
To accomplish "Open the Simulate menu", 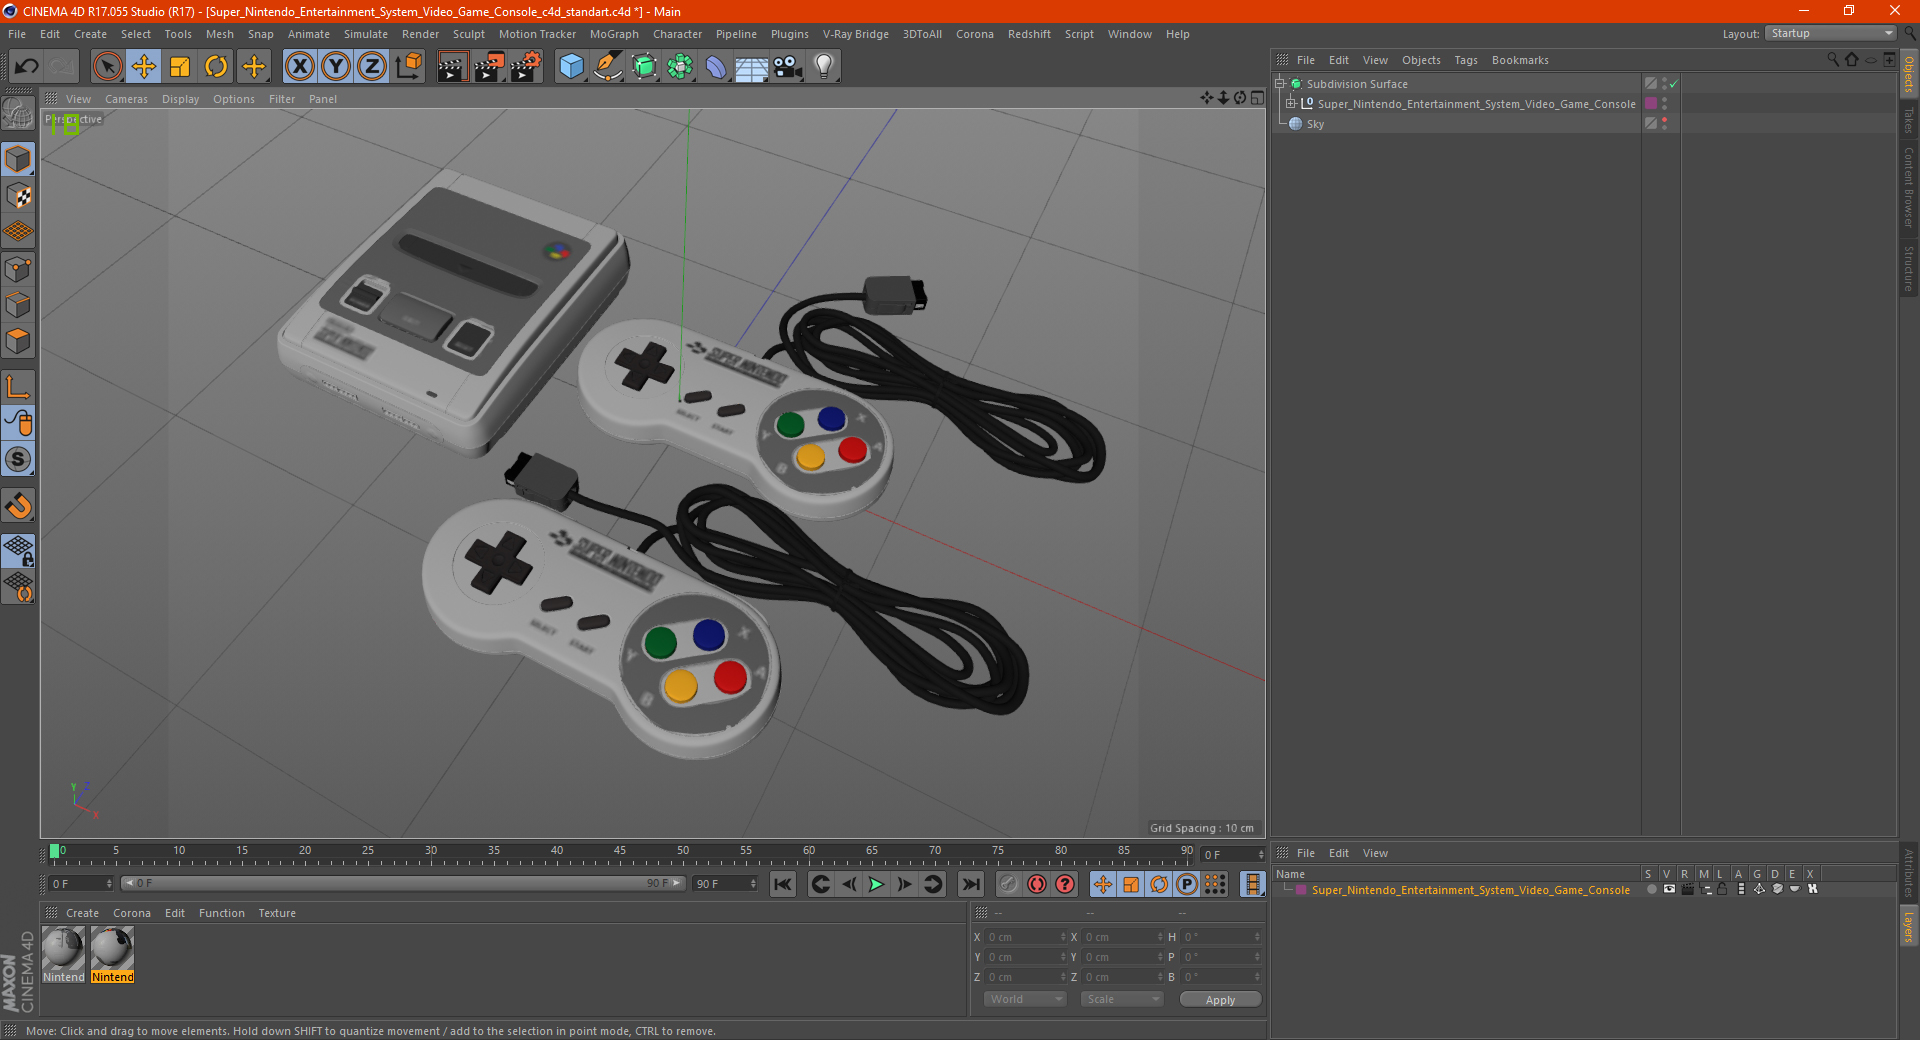I will pos(366,34).
